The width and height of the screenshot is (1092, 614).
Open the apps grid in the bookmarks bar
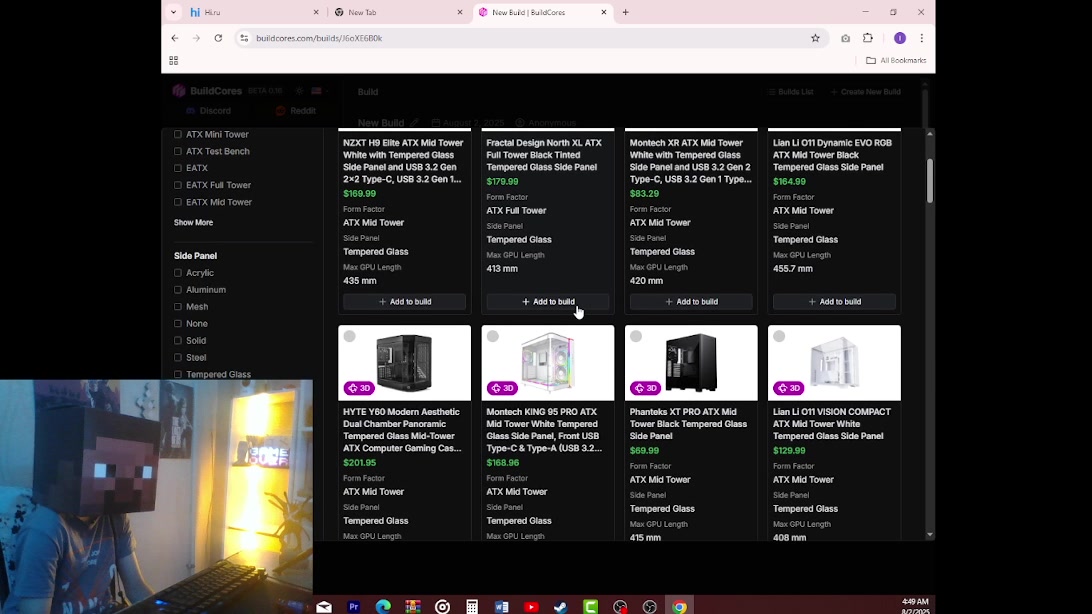(173, 61)
